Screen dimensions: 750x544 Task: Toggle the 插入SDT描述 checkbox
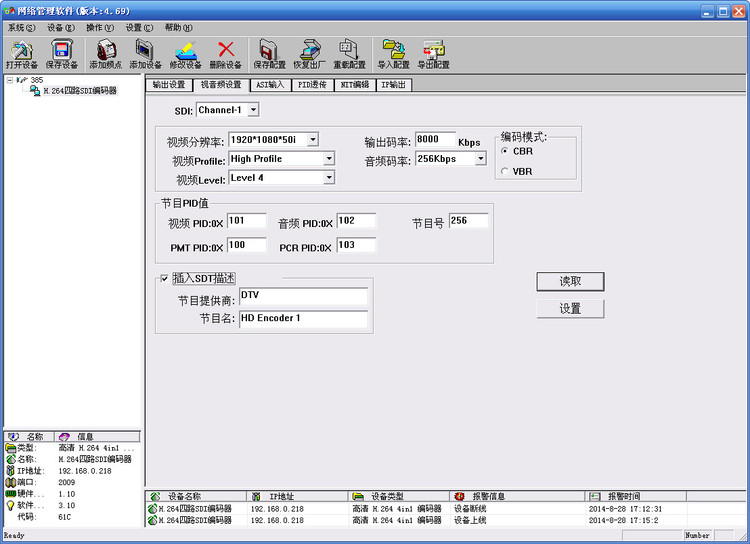click(x=165, y=278)
